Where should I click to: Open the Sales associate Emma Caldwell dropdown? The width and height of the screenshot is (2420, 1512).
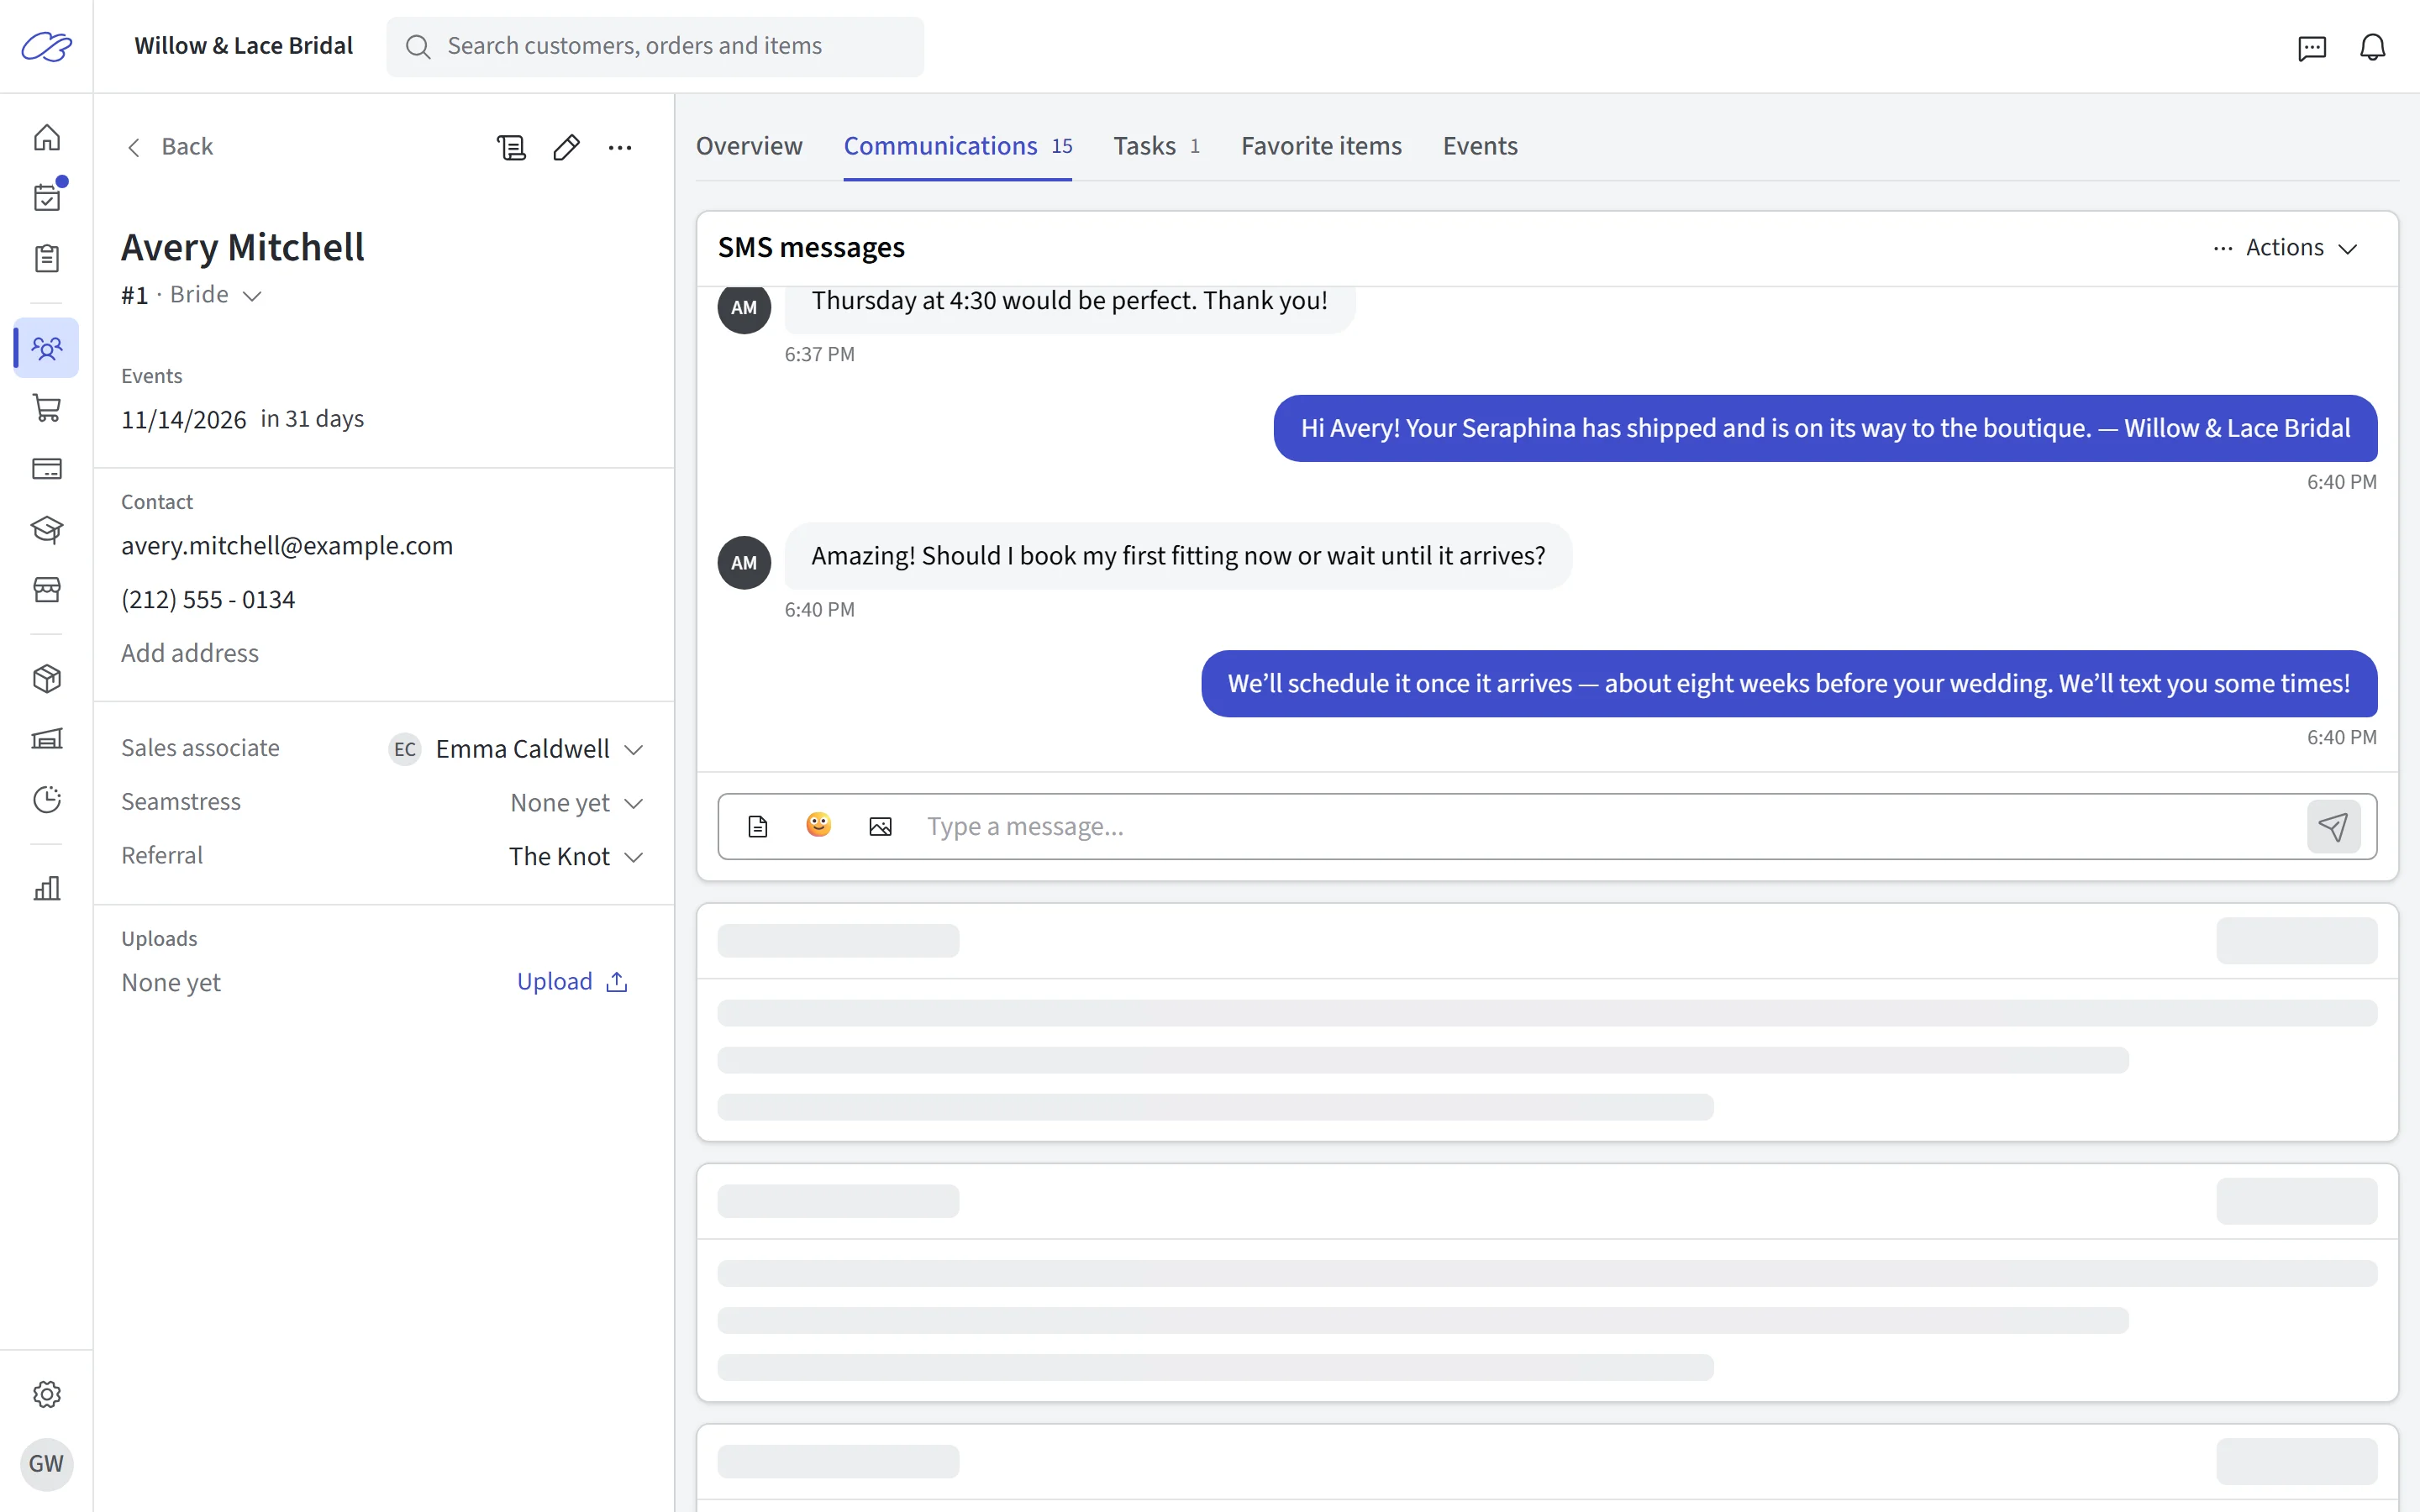coord(516,749)
